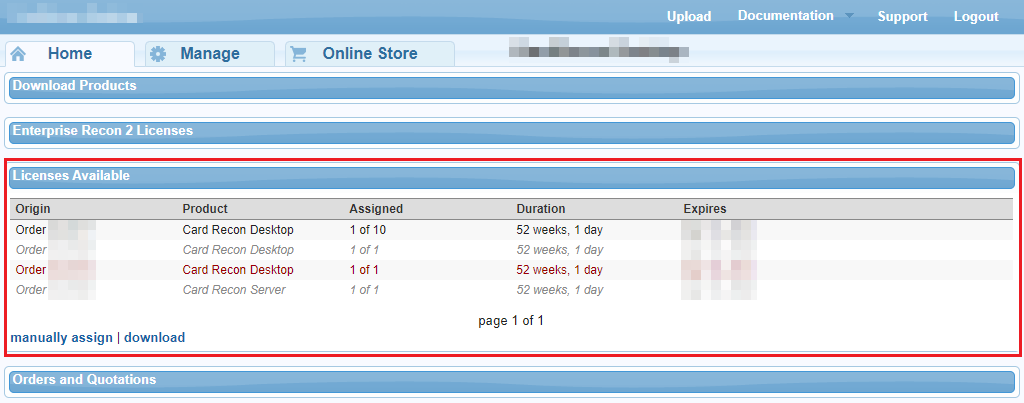This screenshot has height=403, width=1024.
Task: Click the Manage gear icon
Action: tap(157, 54)
